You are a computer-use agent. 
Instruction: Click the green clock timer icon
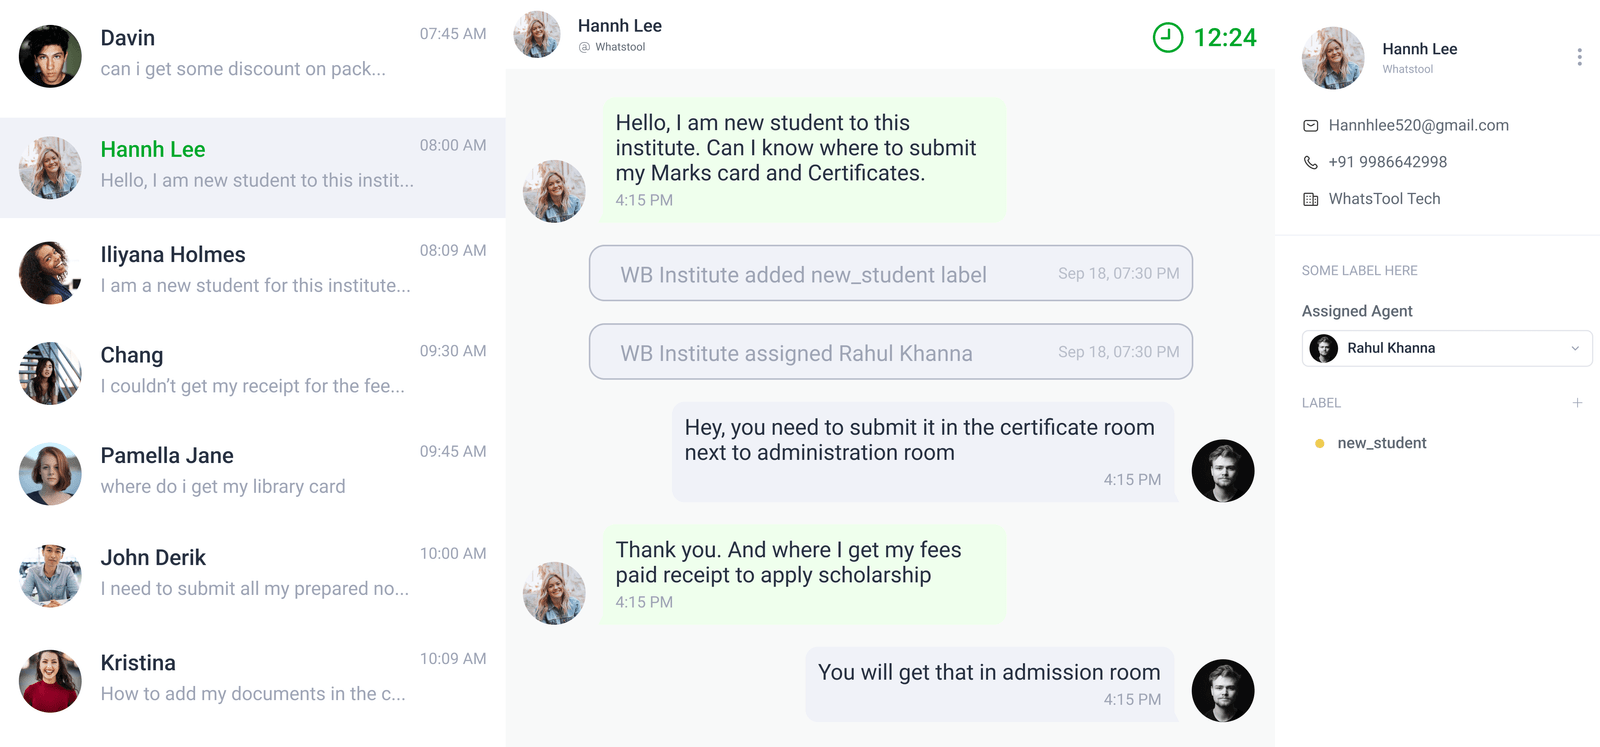(x=1167, y=38)
